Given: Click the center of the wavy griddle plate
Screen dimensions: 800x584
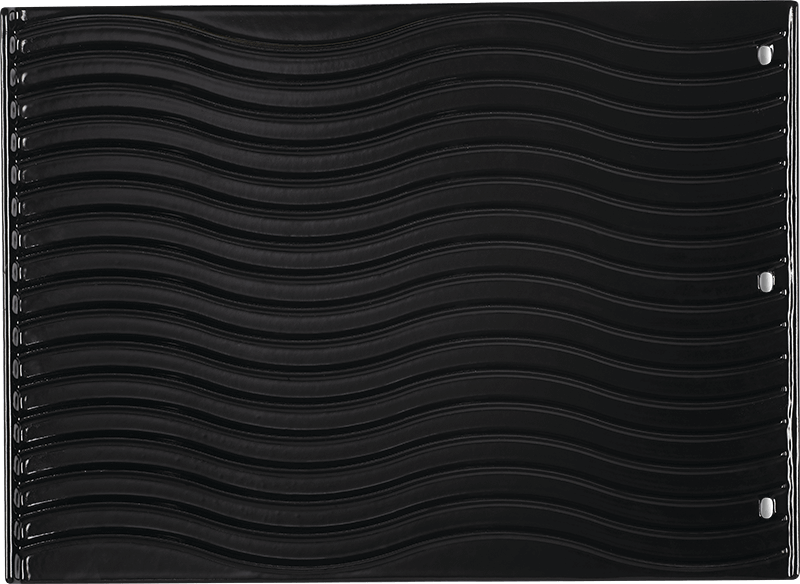Looking at the screenshot, I should [400, 292].
